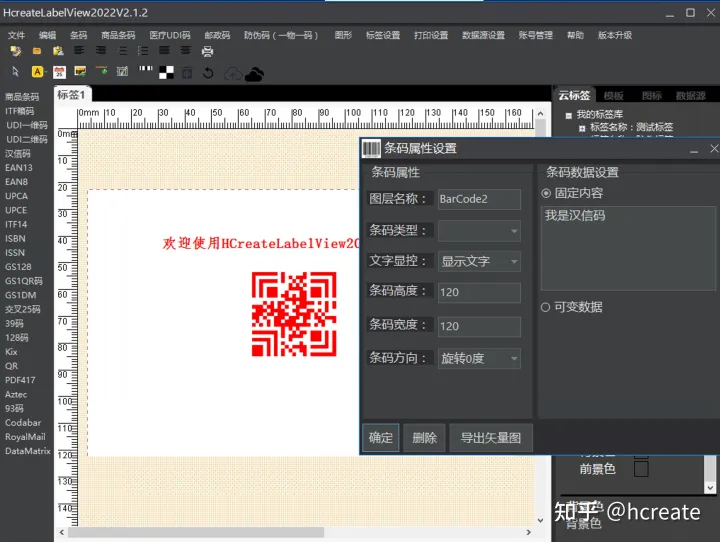Screen dimensions: 720x542
Task: Minimize the 条码属性设置 dialog
Action: [694, 150]
